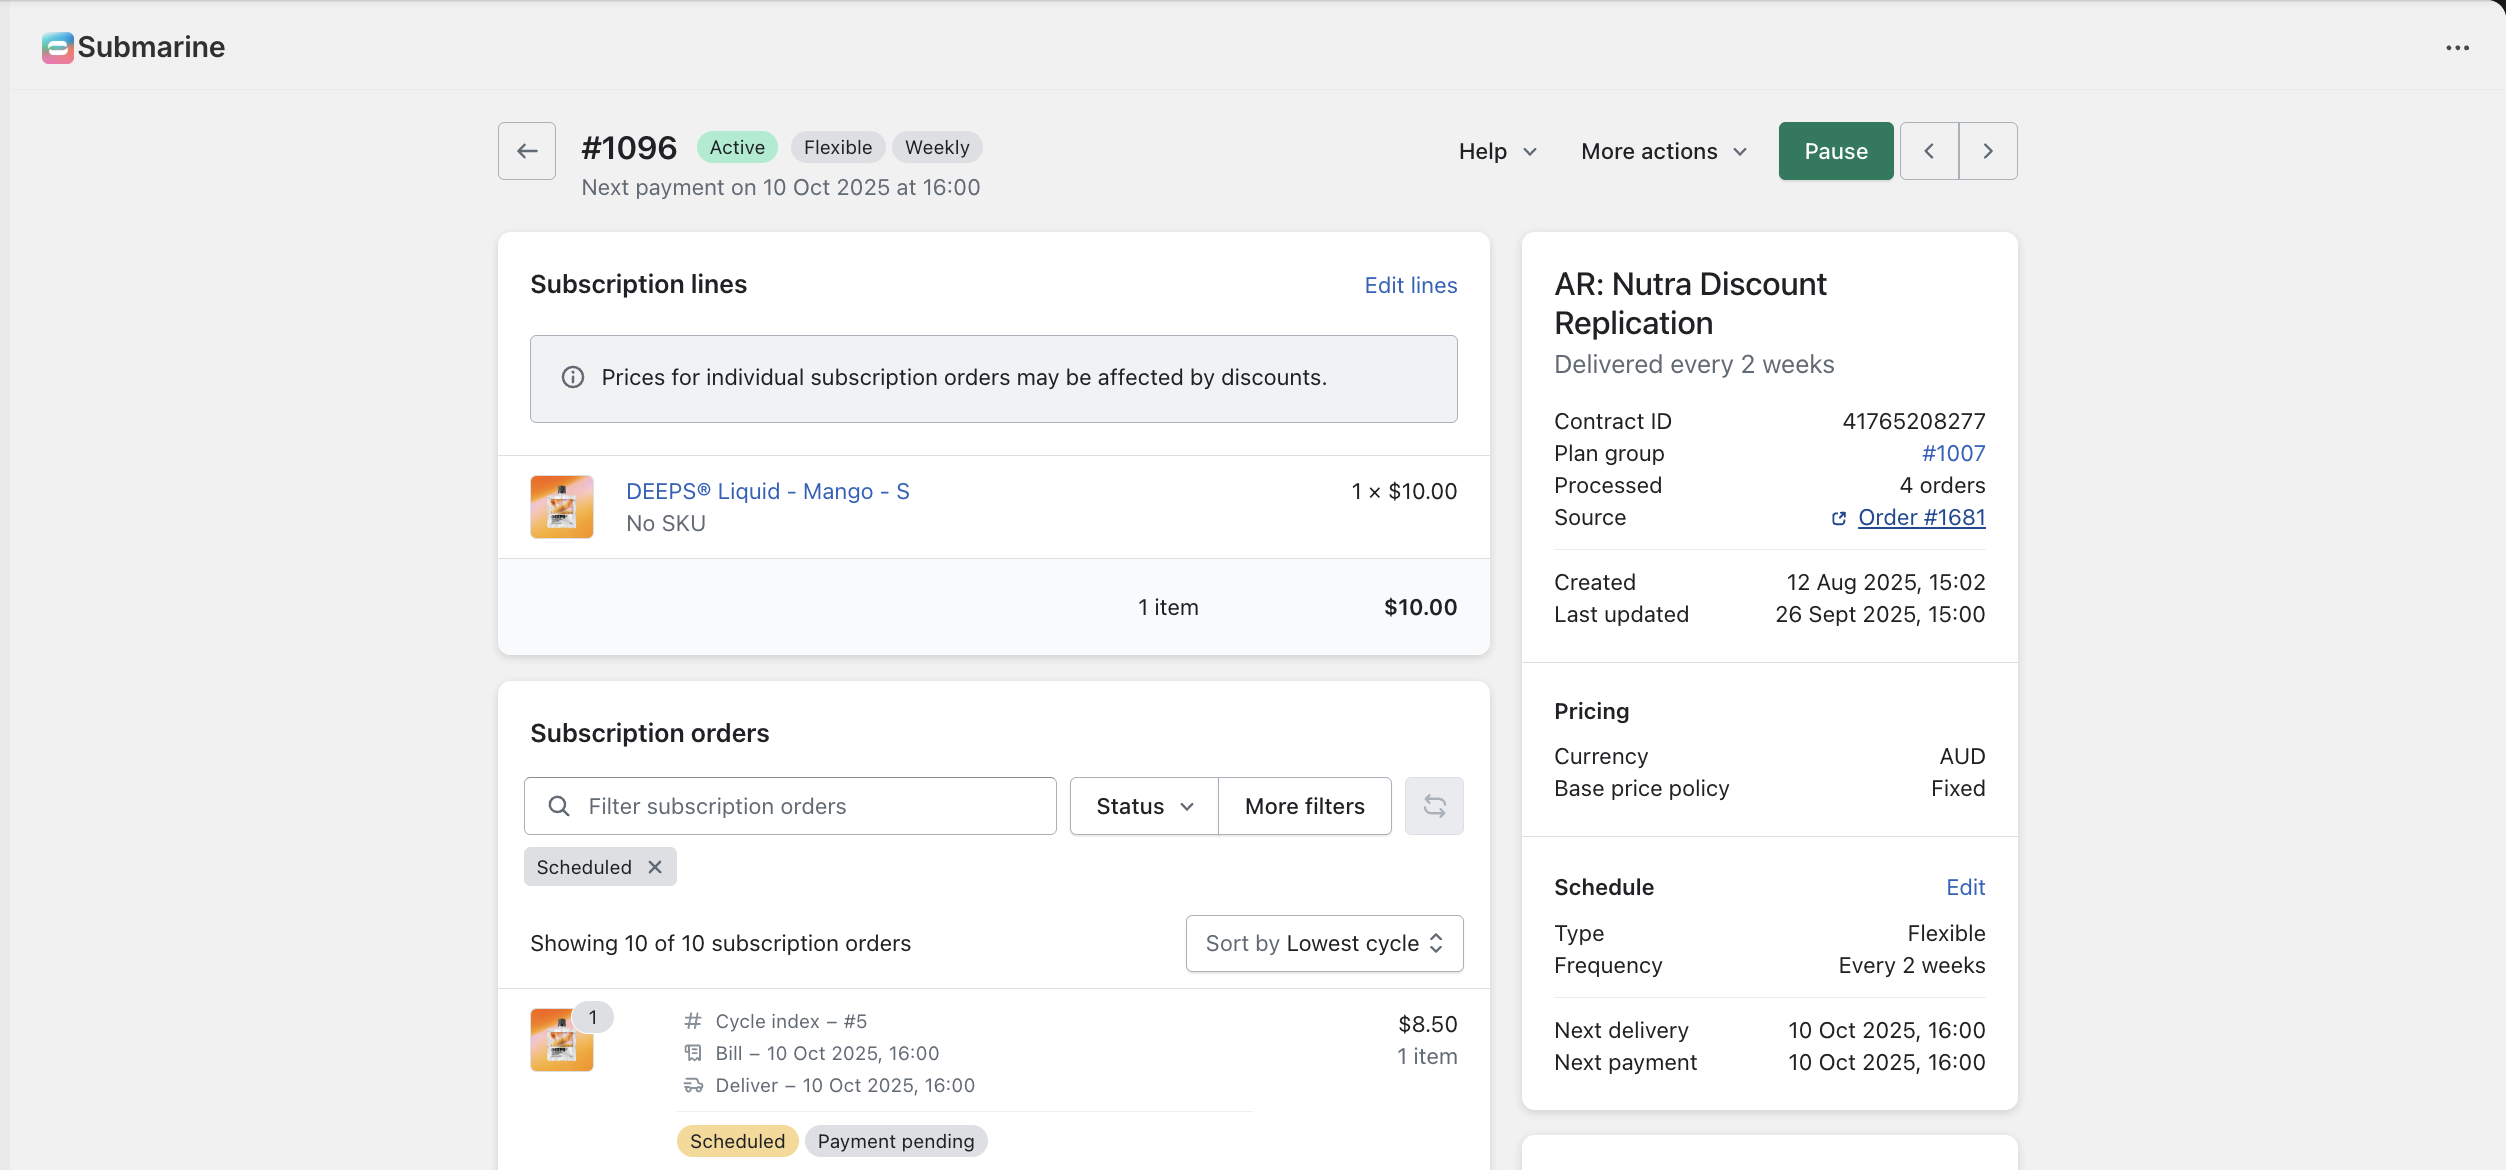
Task: Click the back arrow button
Action: 527,151
